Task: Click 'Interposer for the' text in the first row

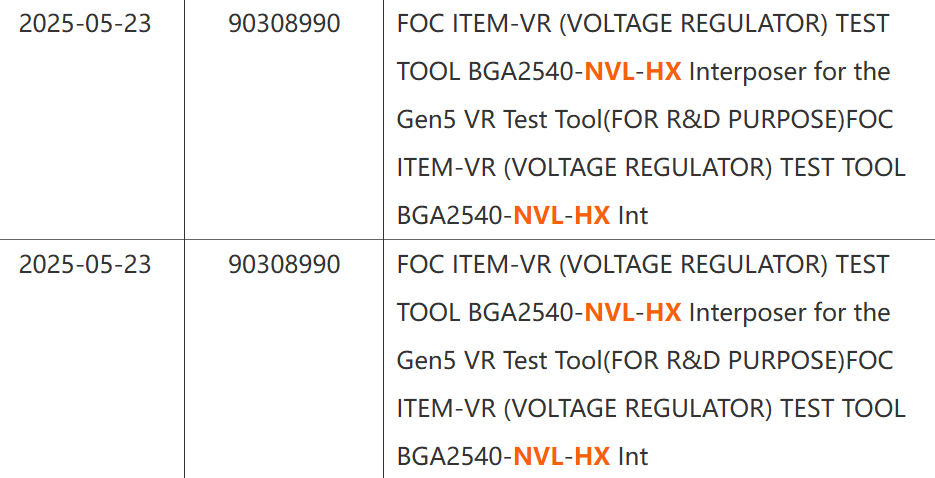Action: tap(790, 72)
